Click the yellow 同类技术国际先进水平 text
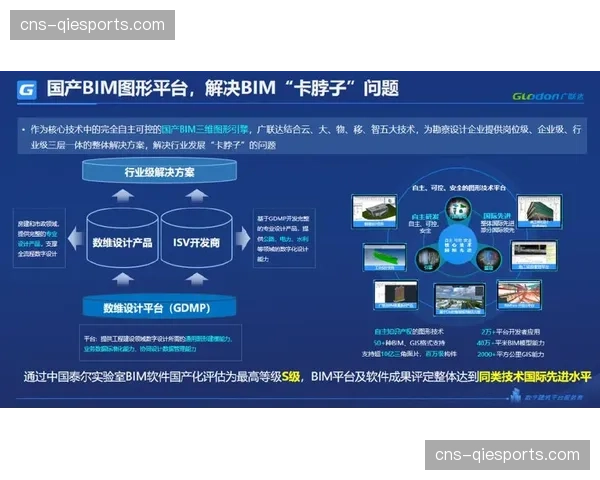 (x=535, y=377)
